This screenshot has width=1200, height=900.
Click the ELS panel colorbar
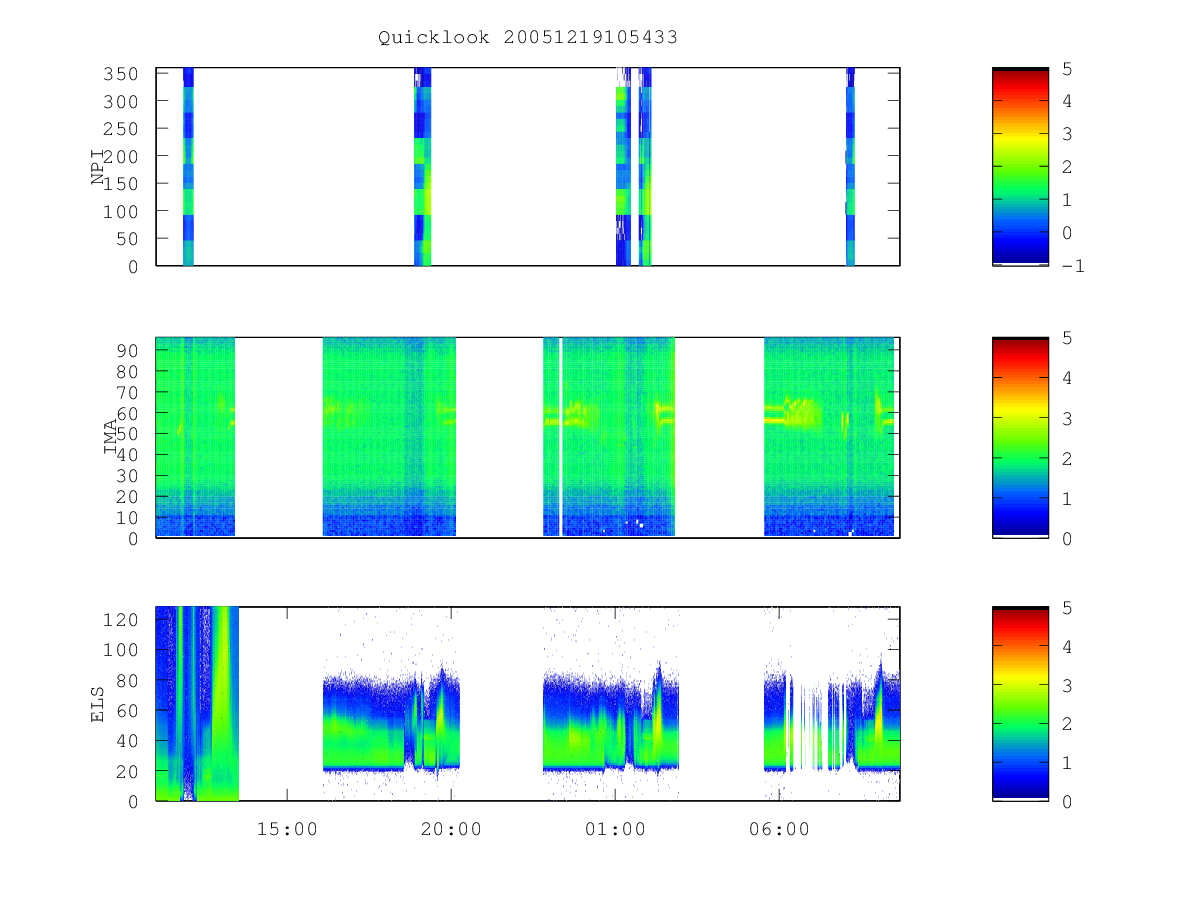coord(1020,703)
